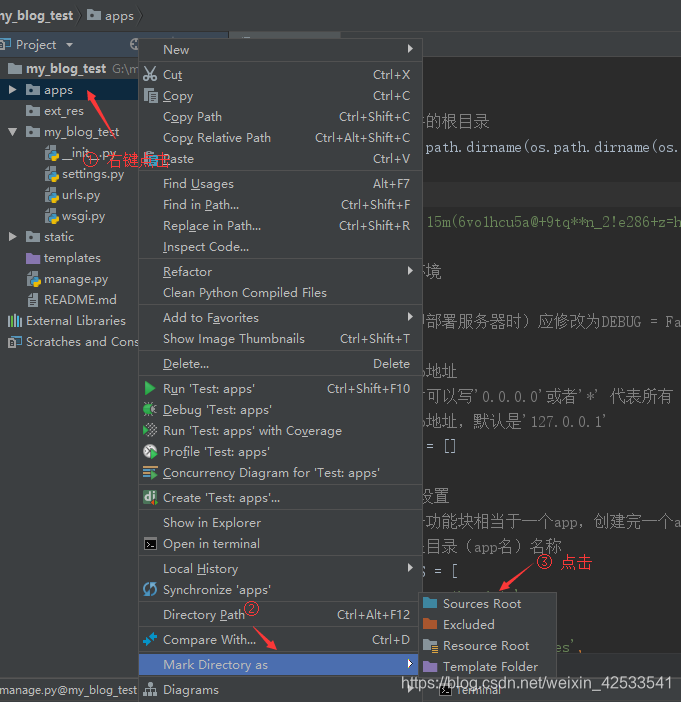Click the Synchronize 'apps' refresh icon
The image size is (681, 702).
[x=150, y=589]
